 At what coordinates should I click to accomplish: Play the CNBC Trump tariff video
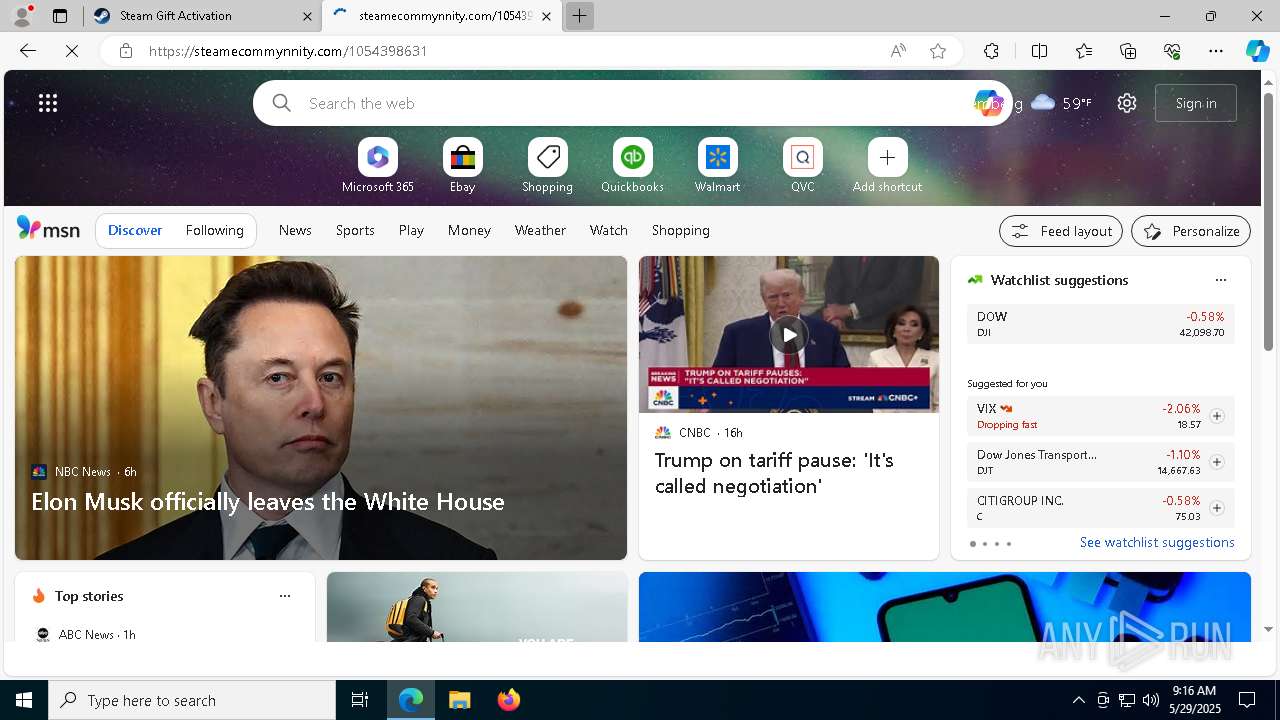pyautogui.click(x=789, y=334)
